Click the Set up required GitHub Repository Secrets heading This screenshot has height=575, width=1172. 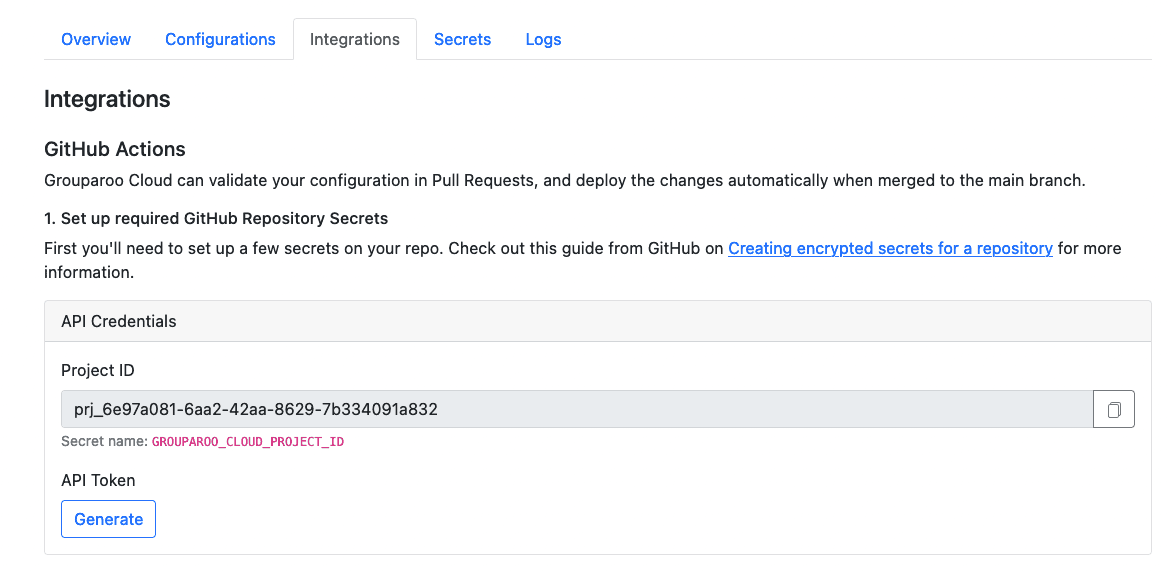point(216,218)
